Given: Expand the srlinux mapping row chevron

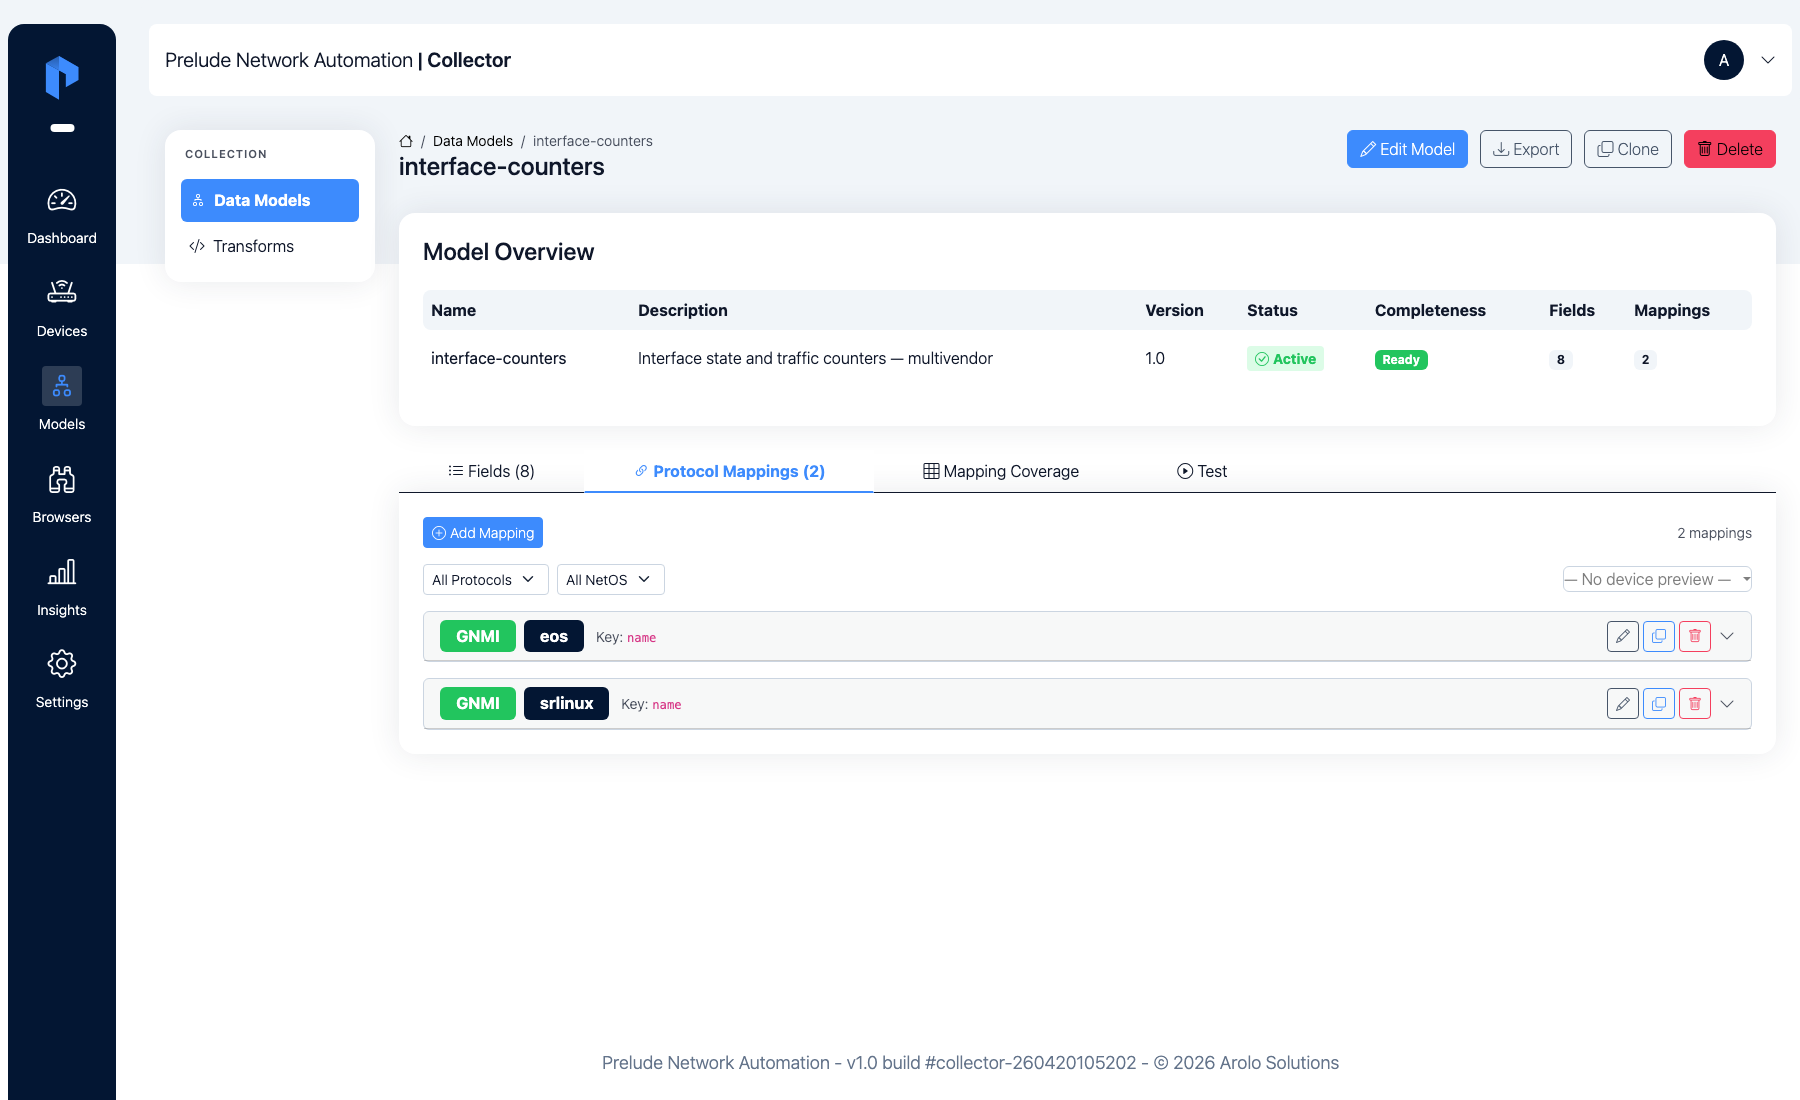Looking at the screenshot, I should tap(1727, 704).
